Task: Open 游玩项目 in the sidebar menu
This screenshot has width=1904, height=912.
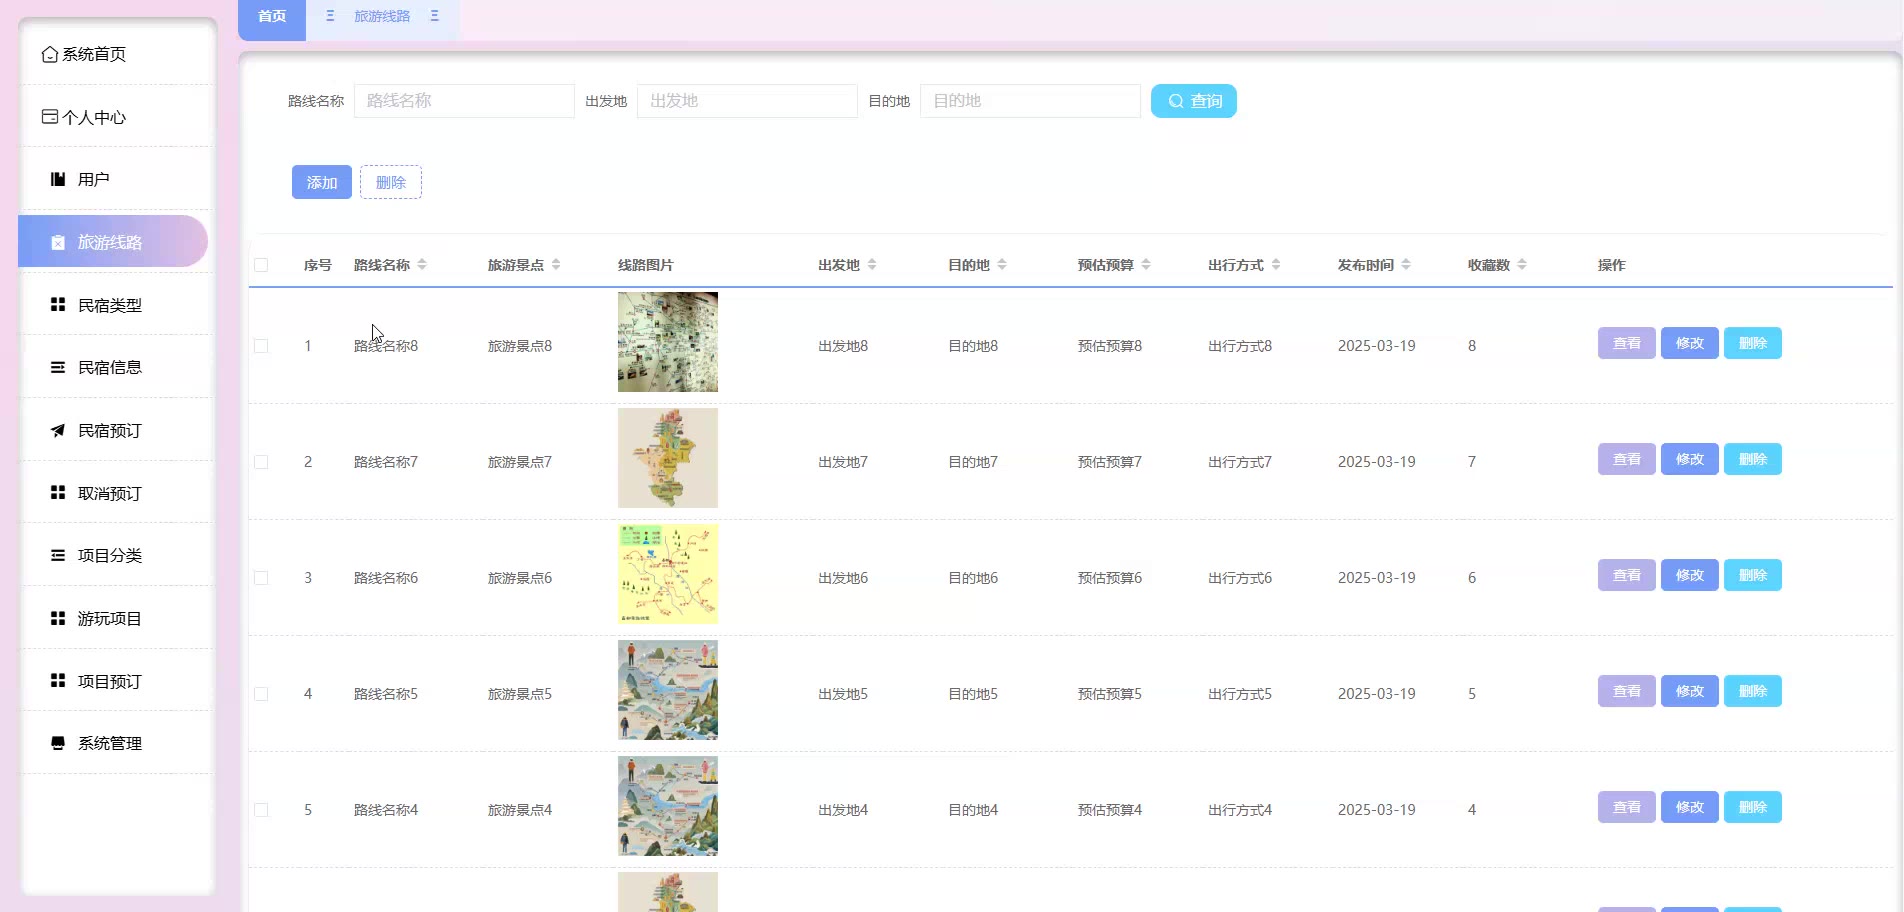Action: [109, 619]
